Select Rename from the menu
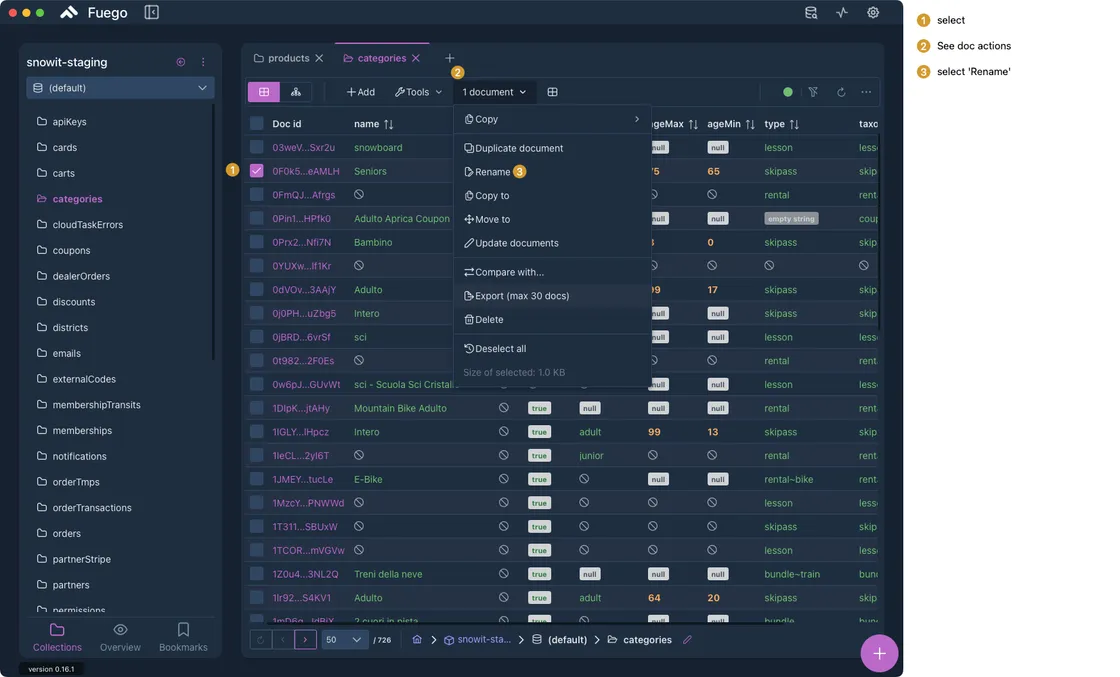Viewport: 1120px width, 677px height. point(551,171)
